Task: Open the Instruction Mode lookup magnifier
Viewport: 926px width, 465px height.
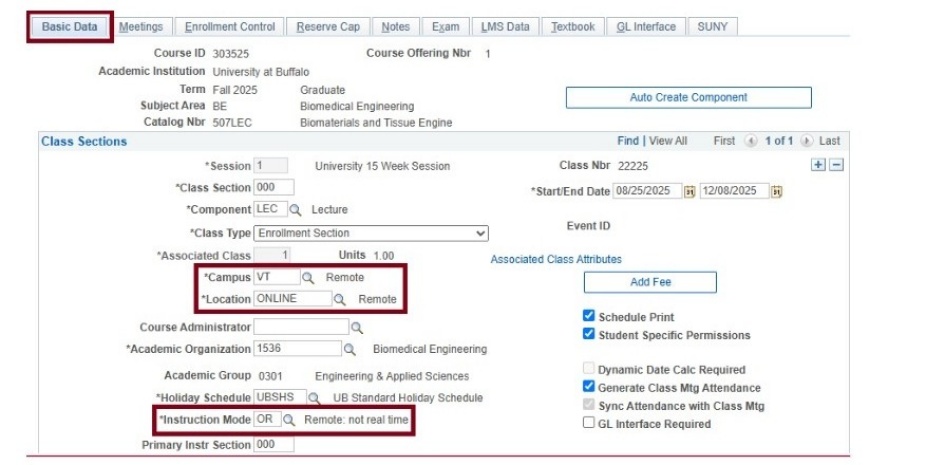Action: click(289, 420)
